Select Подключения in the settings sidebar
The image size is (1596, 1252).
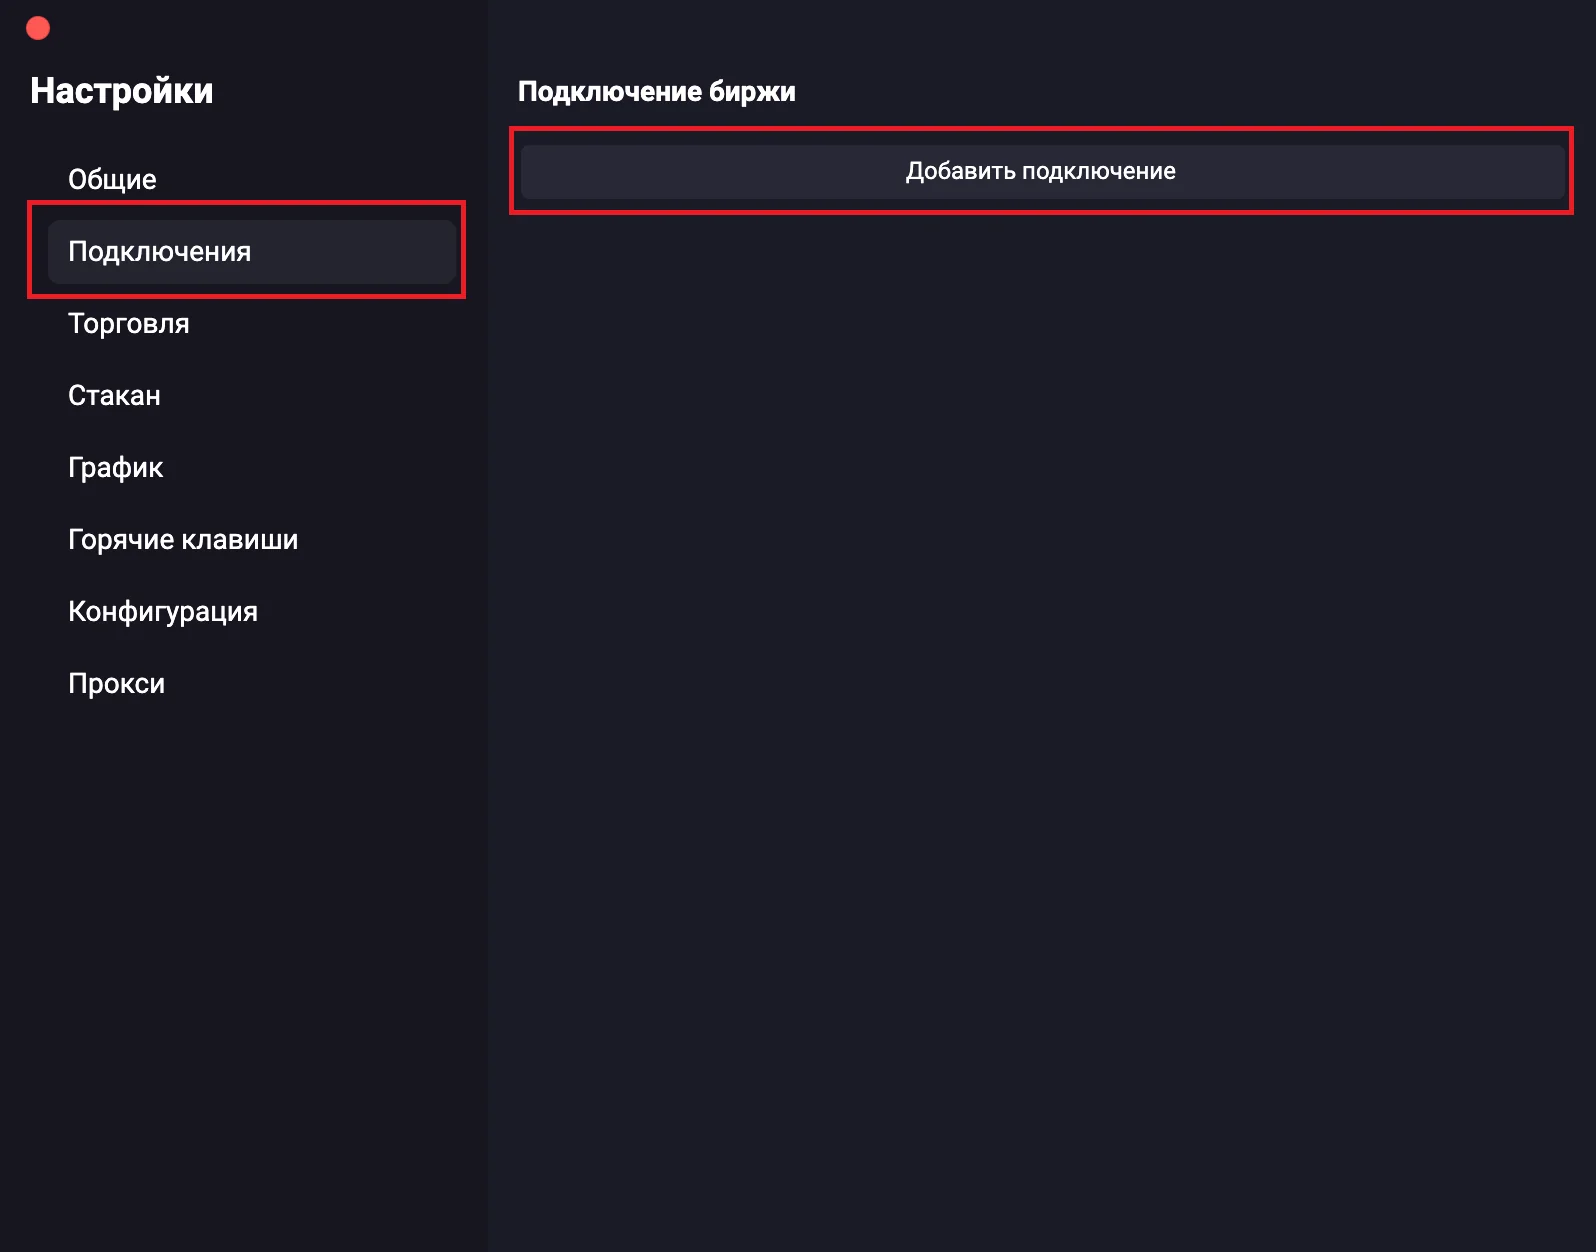[159, 252]
